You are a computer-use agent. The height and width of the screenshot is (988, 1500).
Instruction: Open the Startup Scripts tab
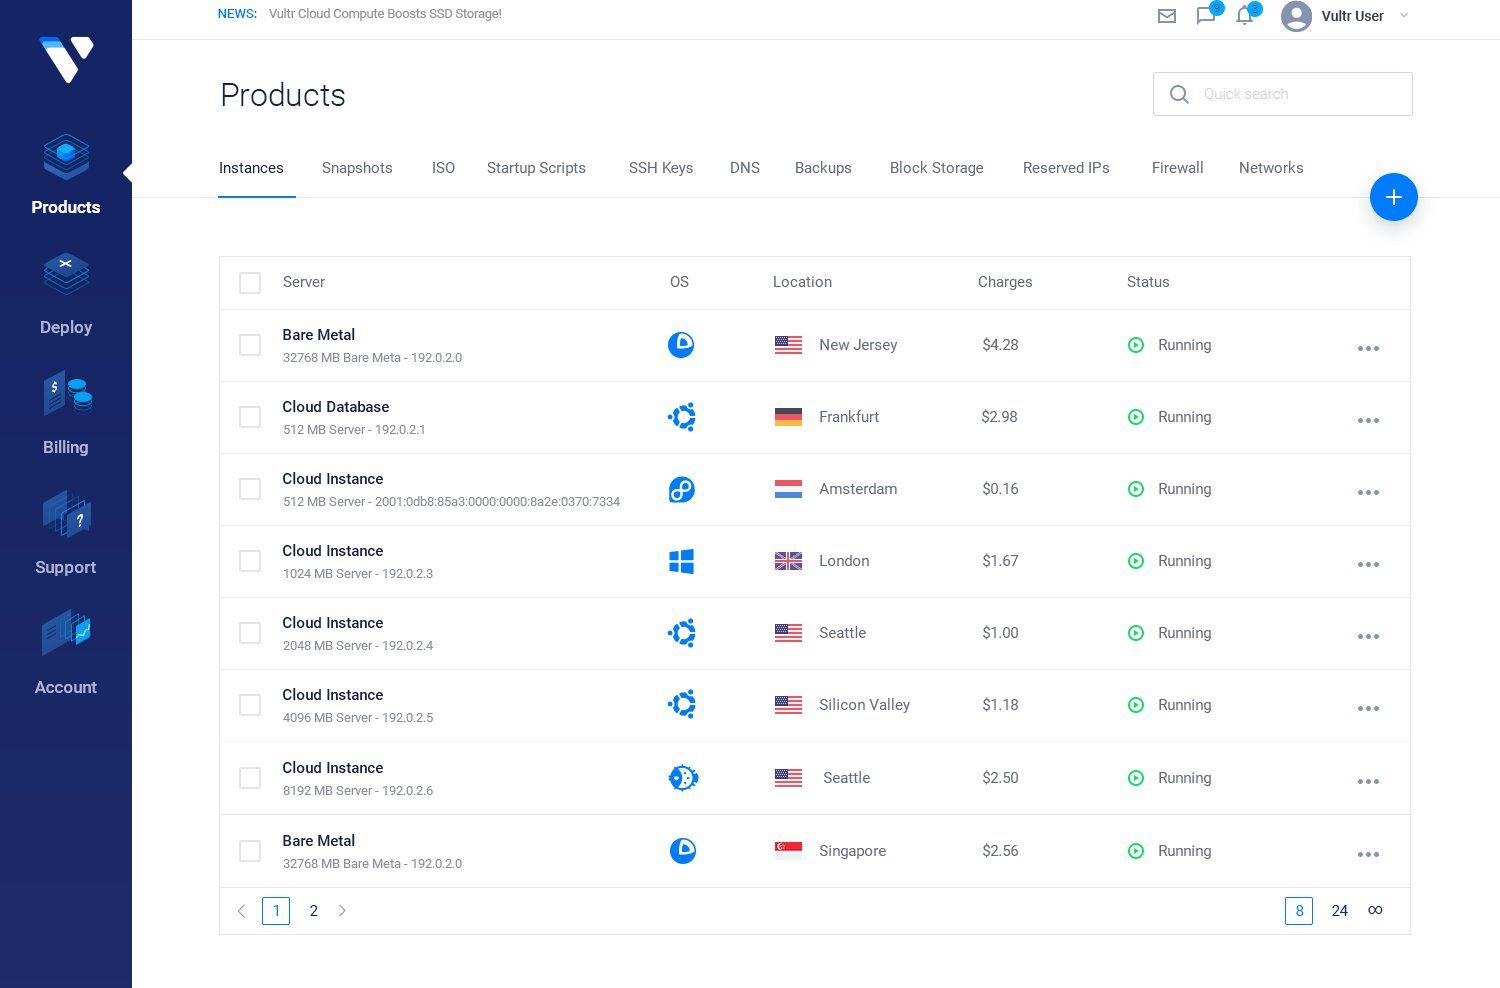point(536,168)
